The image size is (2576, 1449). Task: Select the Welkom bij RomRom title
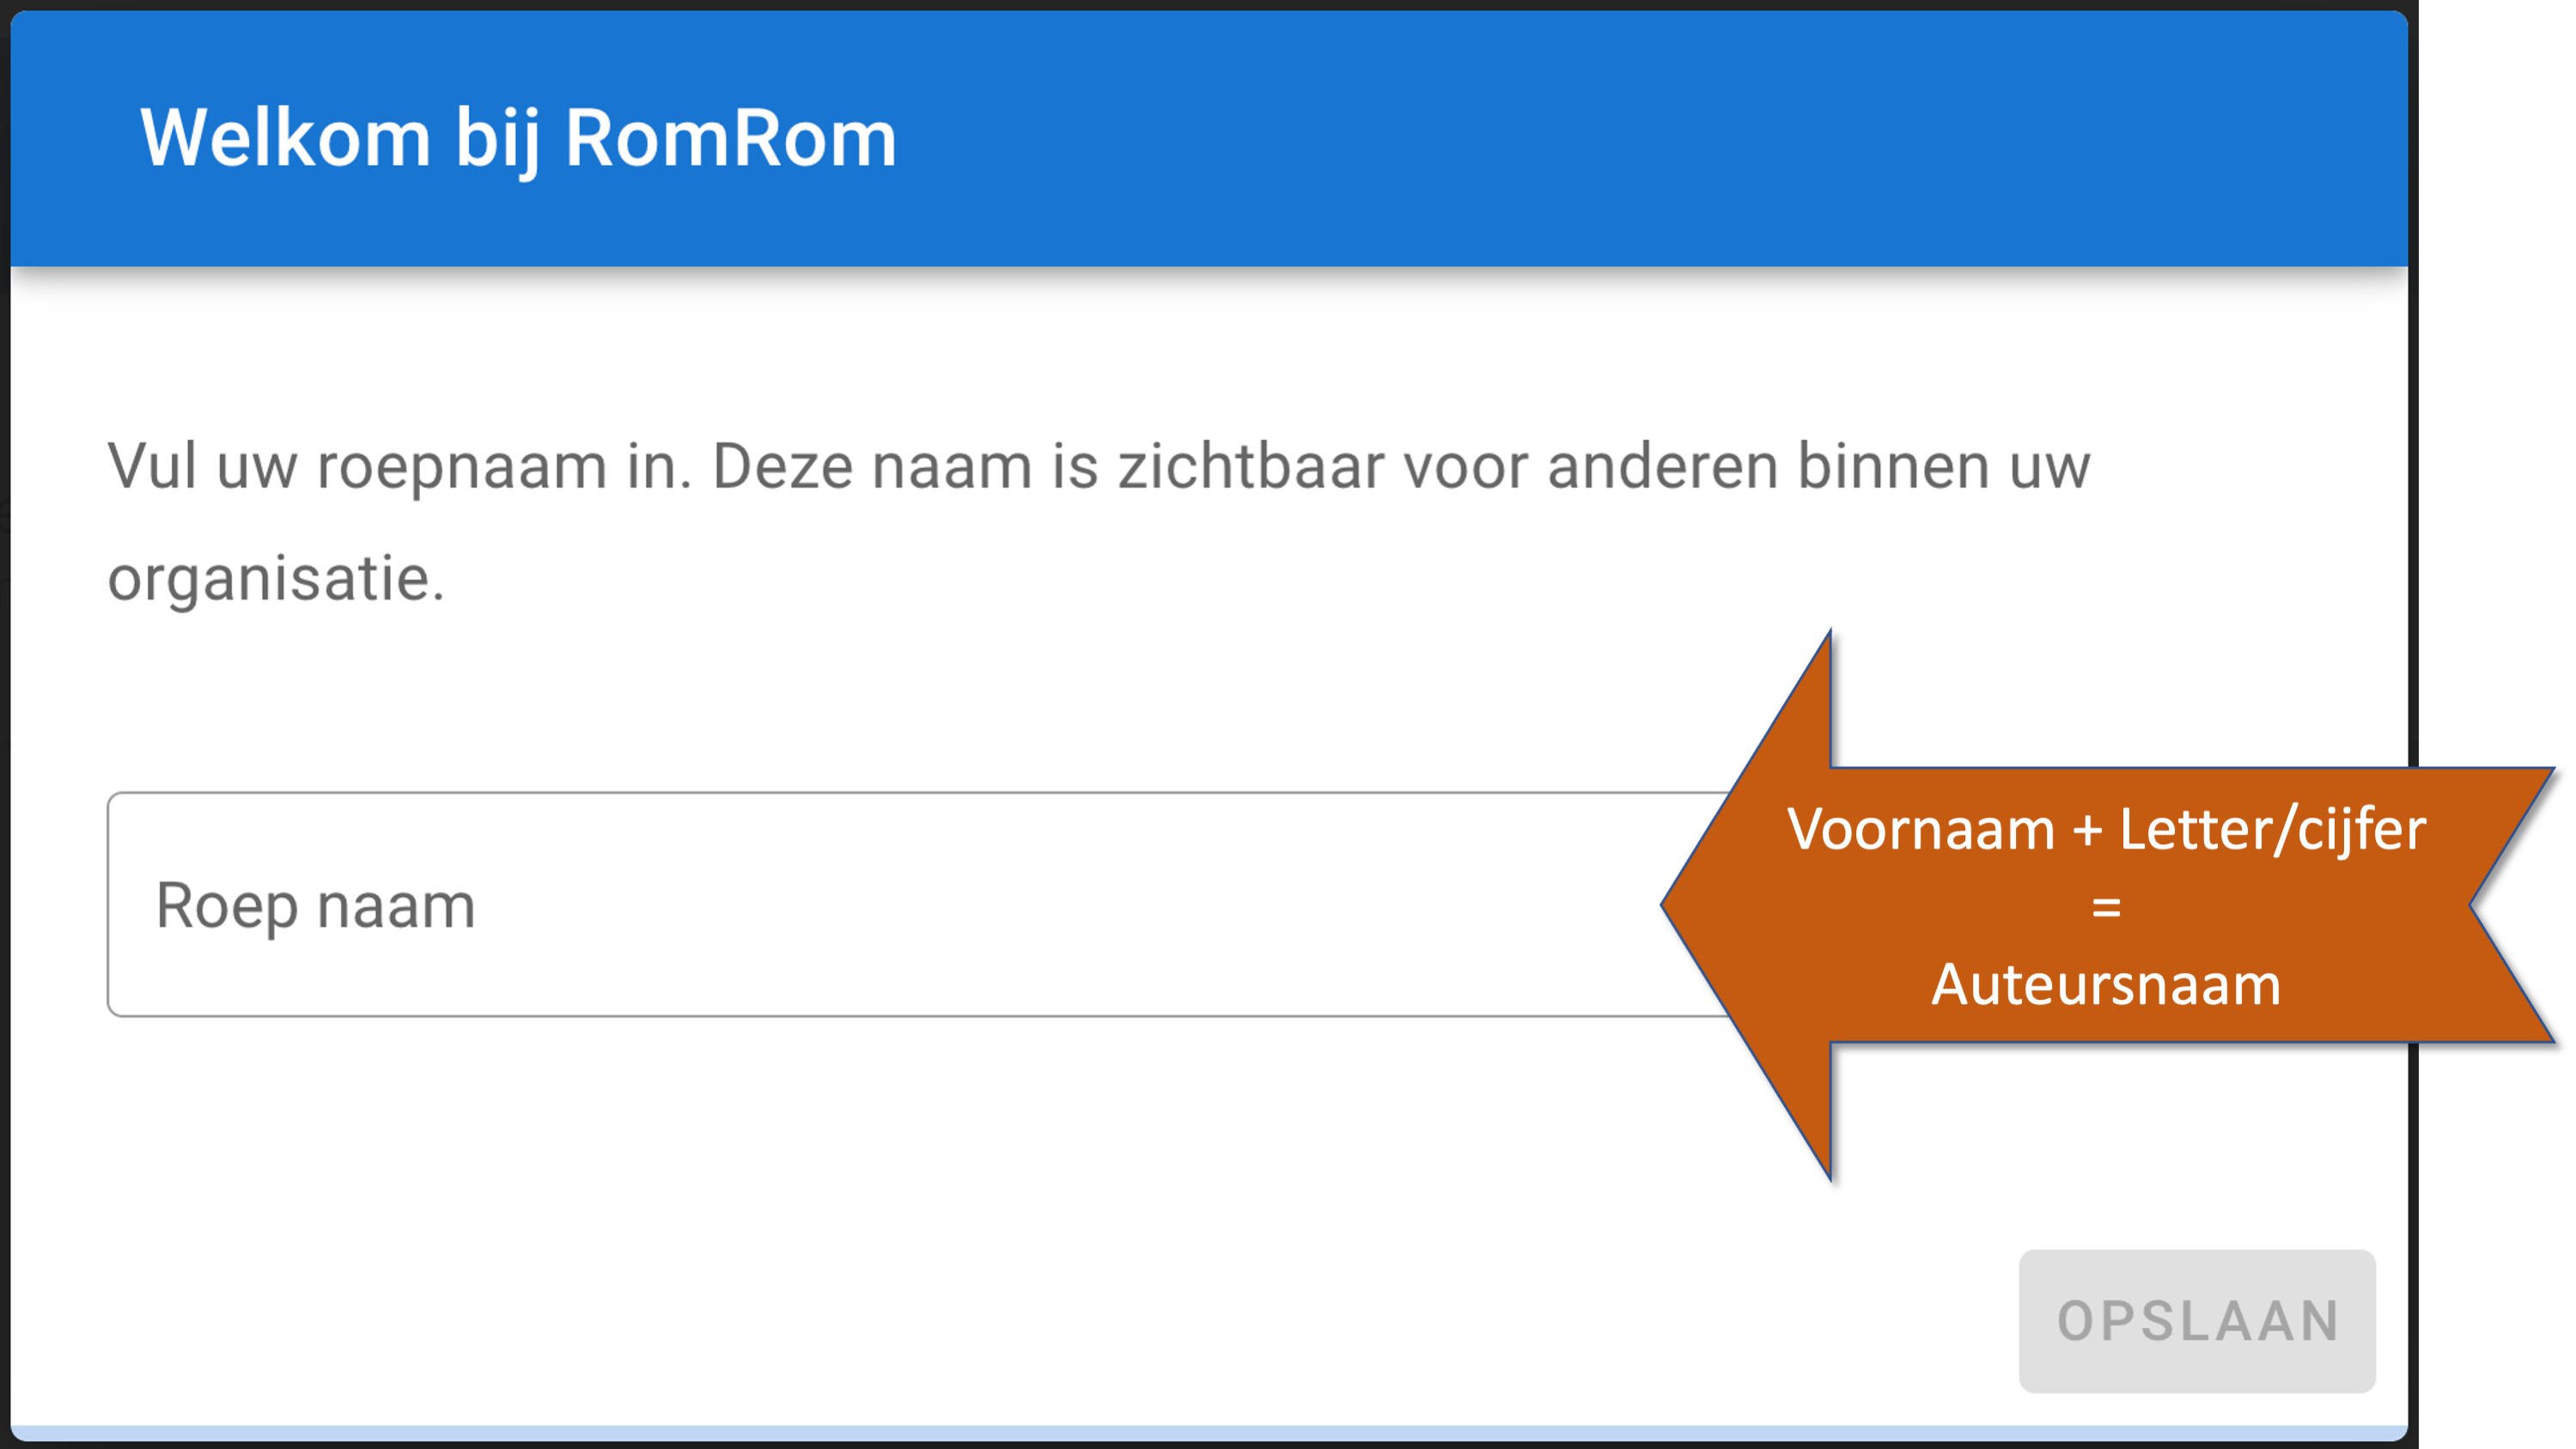click(x=518, y=138)
